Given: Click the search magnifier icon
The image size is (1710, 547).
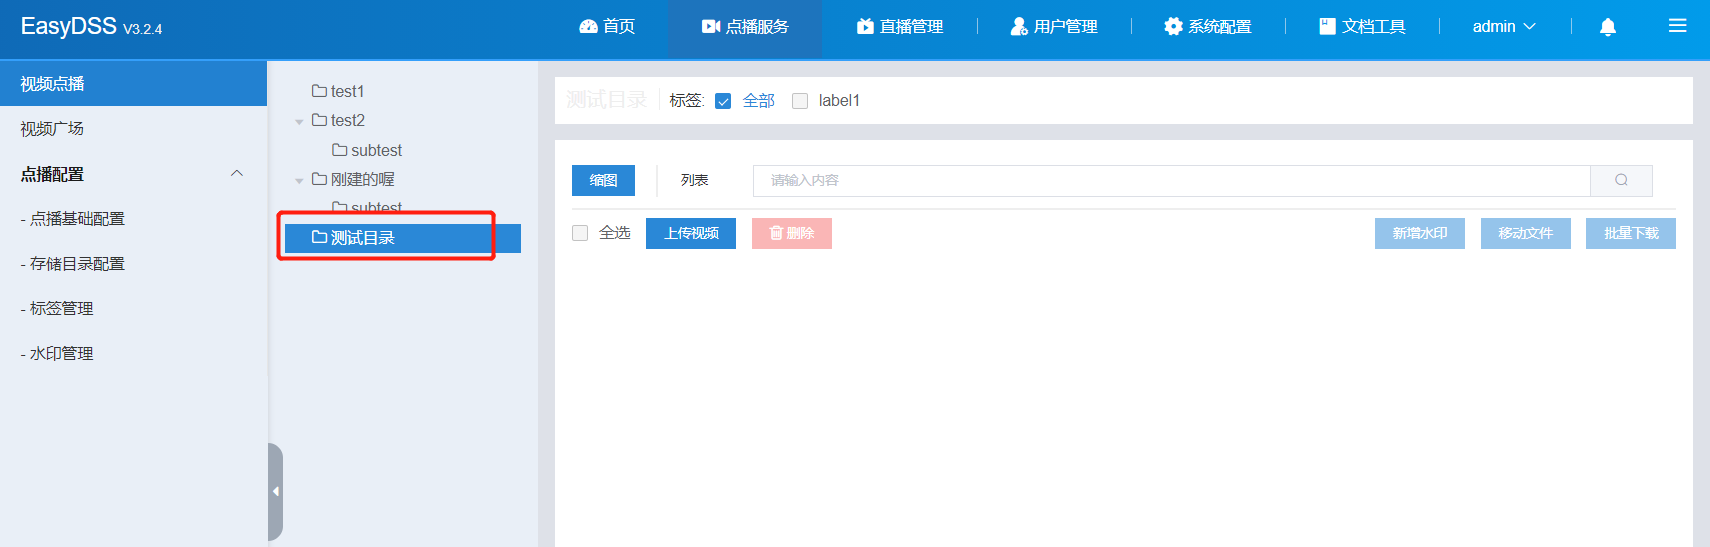Looking at the screenshot, I should click(1621, 180).
